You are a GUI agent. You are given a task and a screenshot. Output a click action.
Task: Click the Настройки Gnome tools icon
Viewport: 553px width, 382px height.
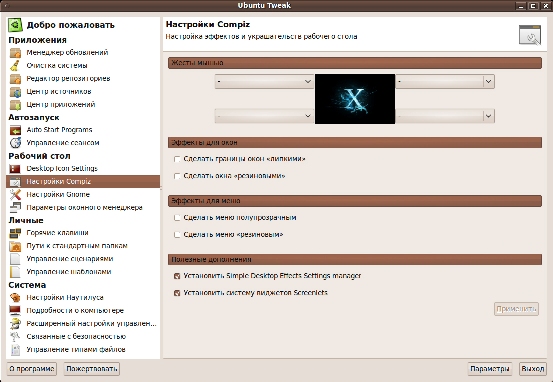click(15, 195)
